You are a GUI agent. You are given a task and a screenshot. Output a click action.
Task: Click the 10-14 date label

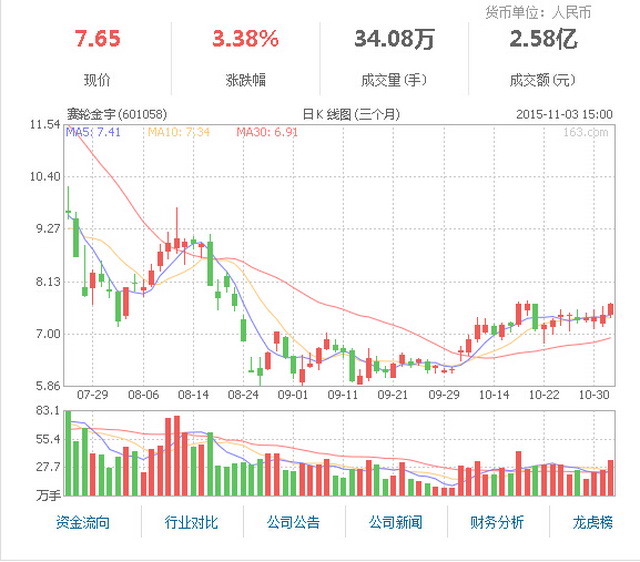tap(494, 395)
